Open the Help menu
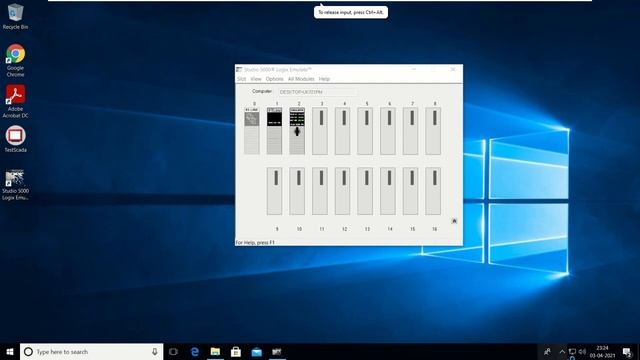640x360 pixels. (324, 79)
